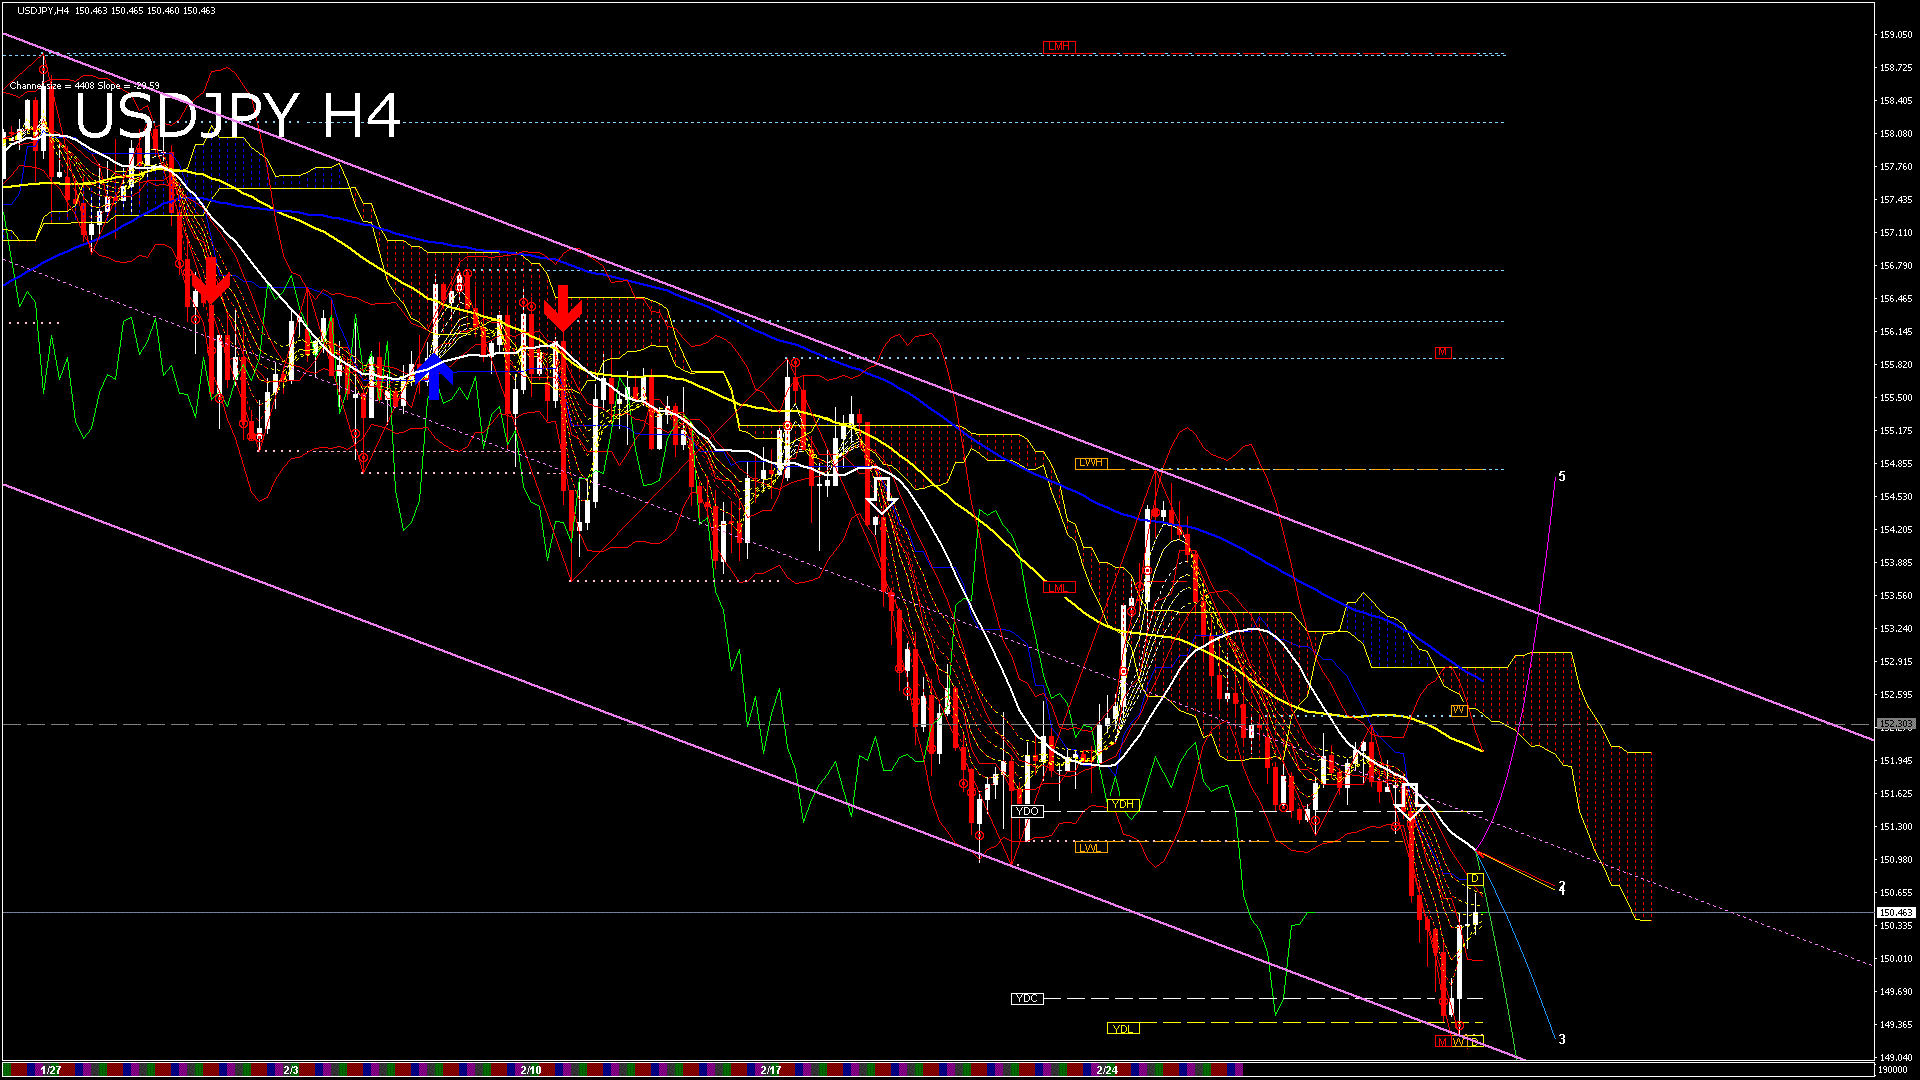Click the YDO level label

pos(1027,811)
